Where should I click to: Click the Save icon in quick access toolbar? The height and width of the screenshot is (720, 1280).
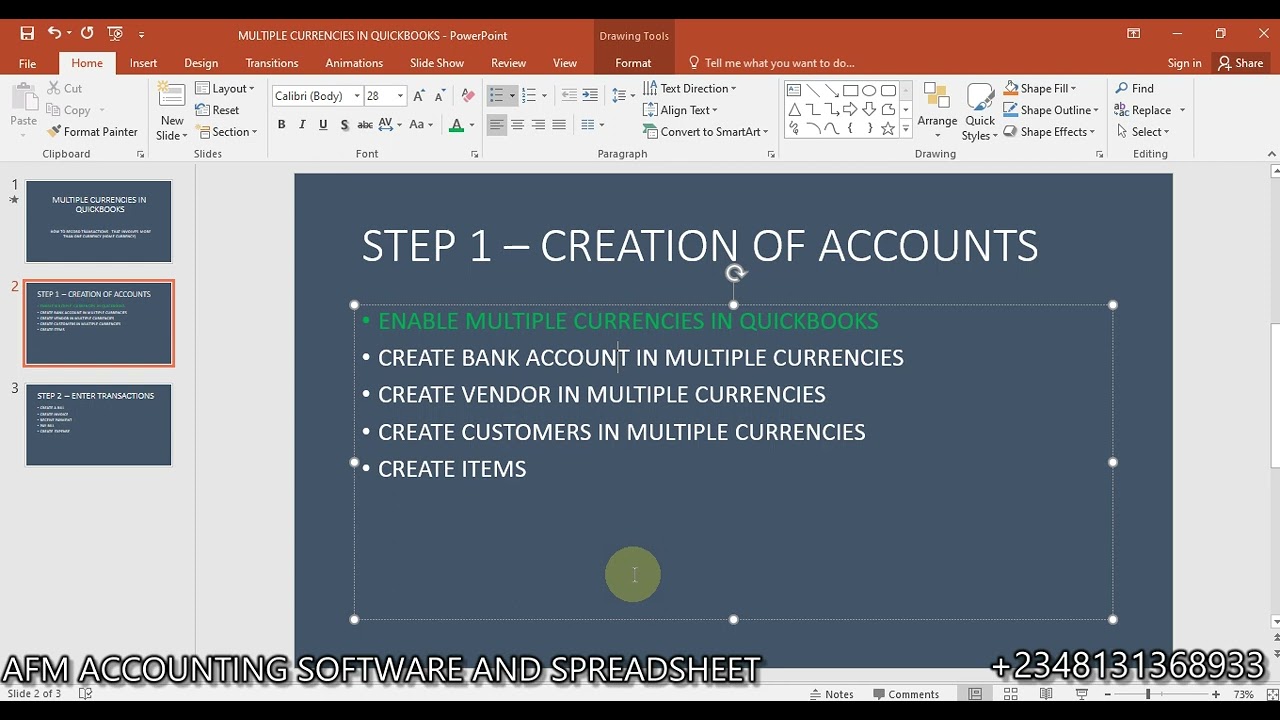point(27,34)
